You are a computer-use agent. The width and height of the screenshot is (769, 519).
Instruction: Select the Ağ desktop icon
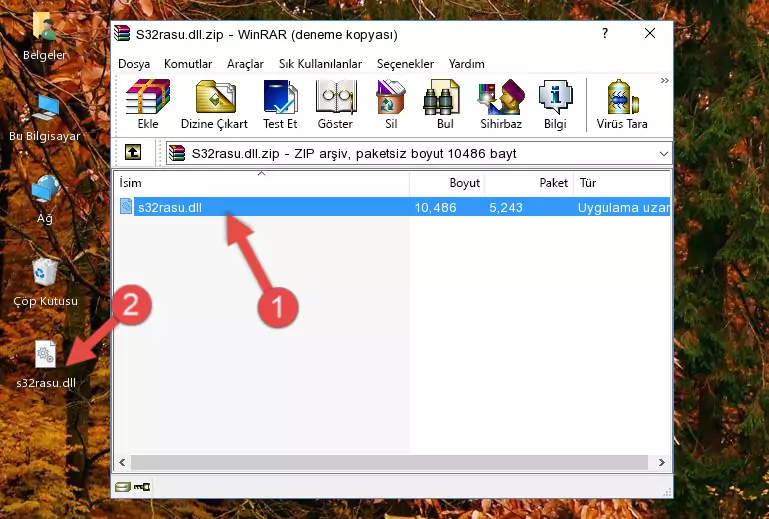[45, 199]
